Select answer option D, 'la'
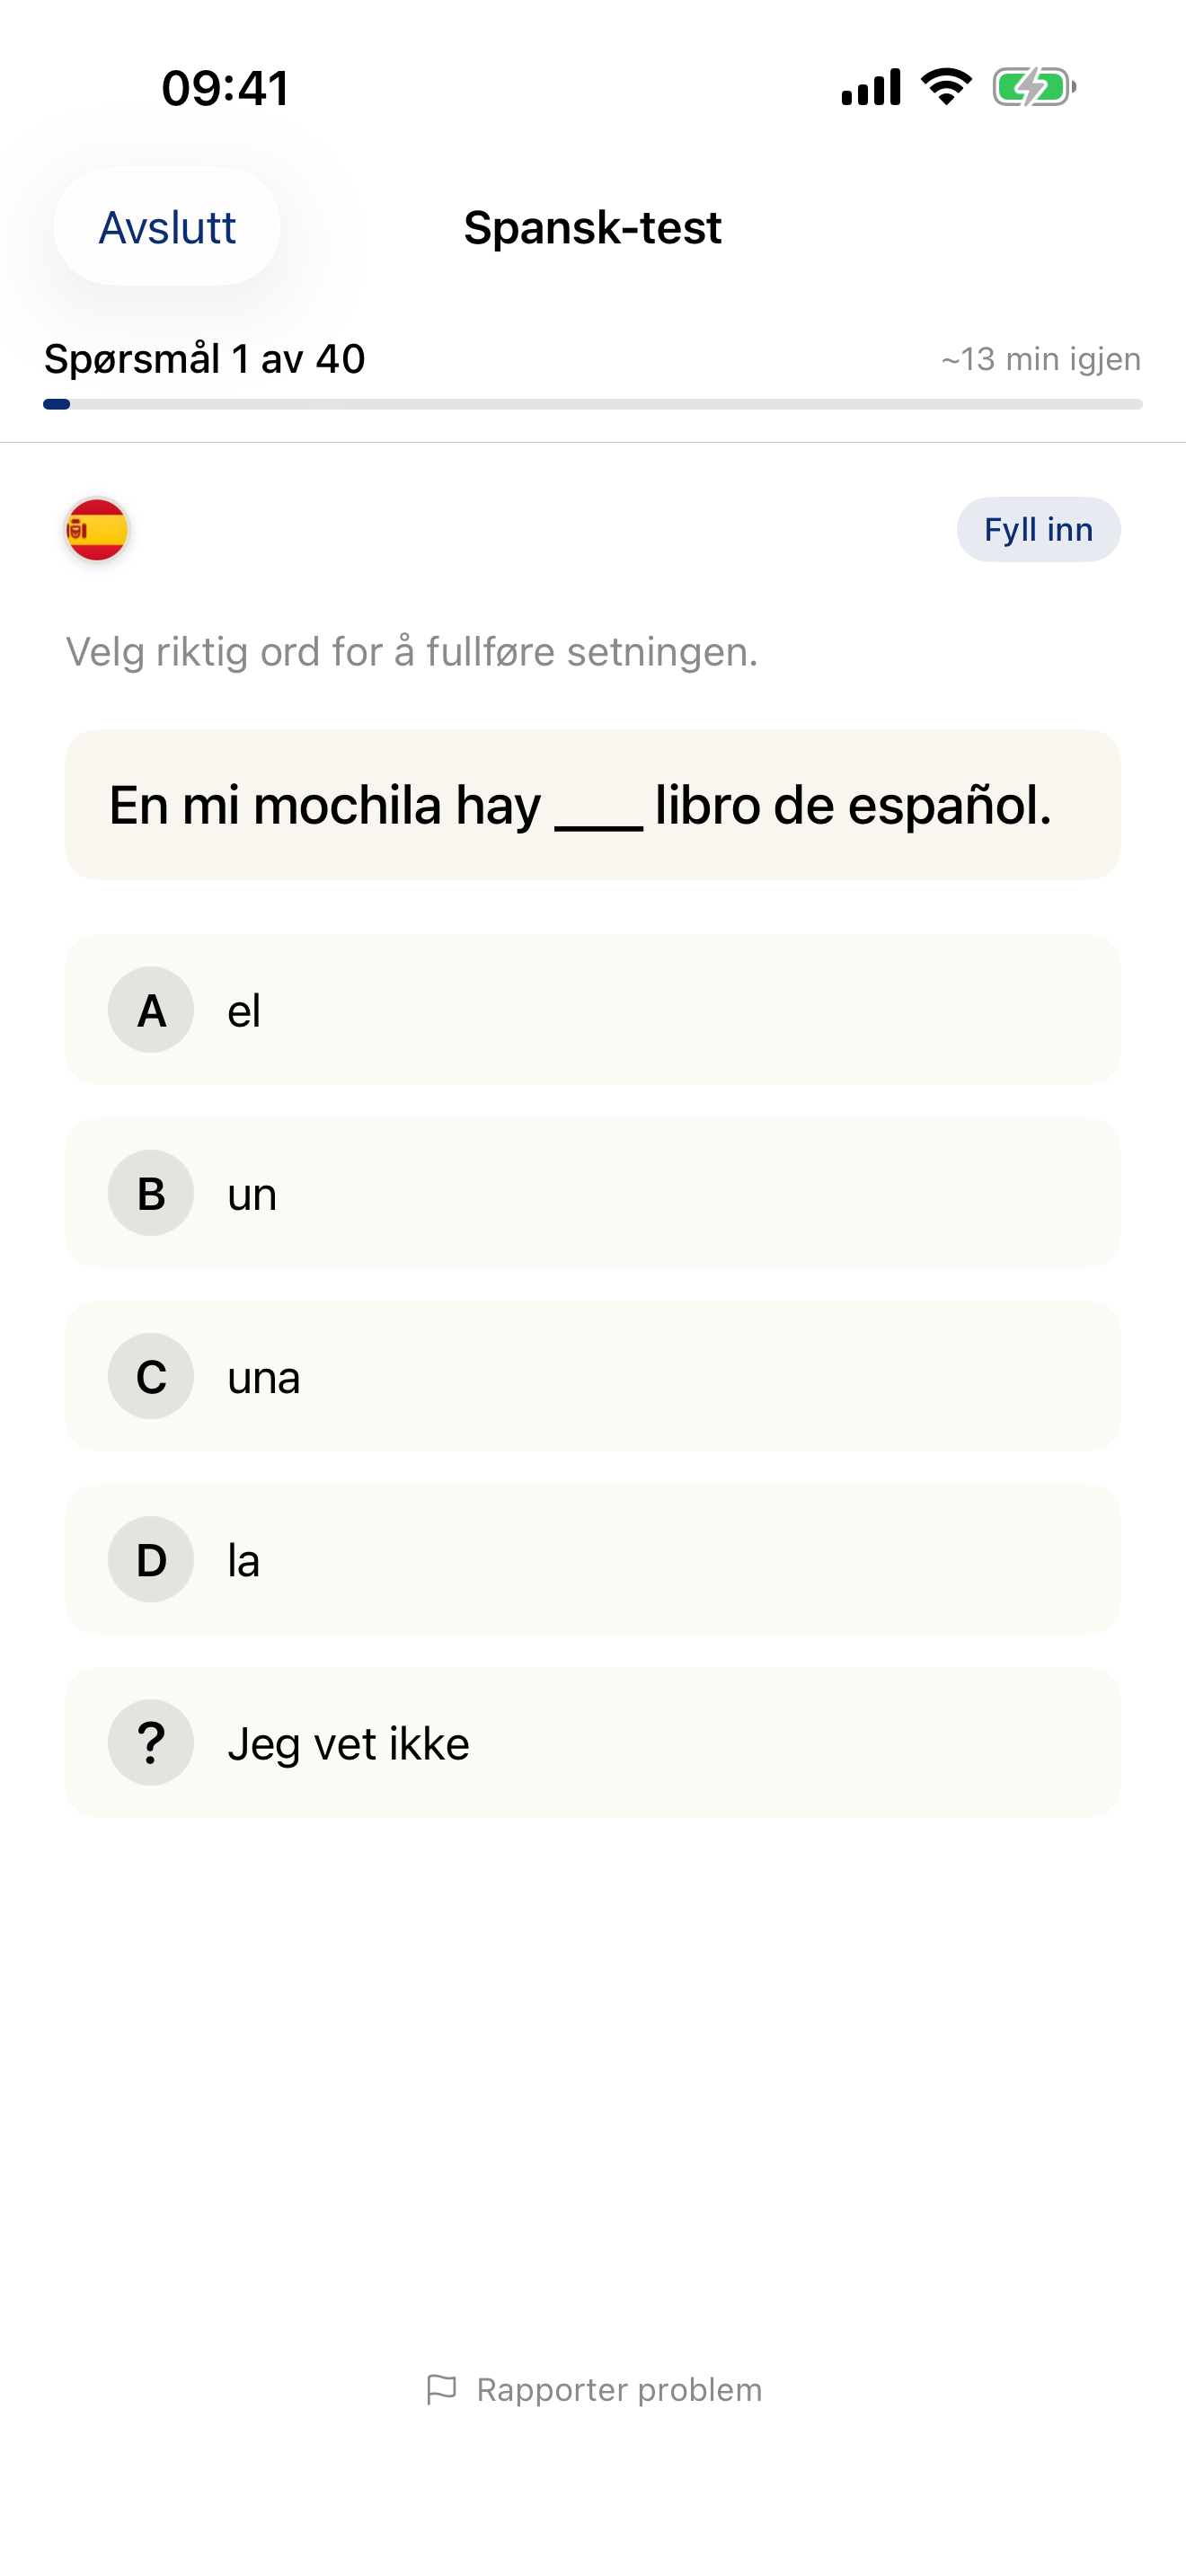The width and height of the screenshot is (1186, 2576). coord(592,1559)
